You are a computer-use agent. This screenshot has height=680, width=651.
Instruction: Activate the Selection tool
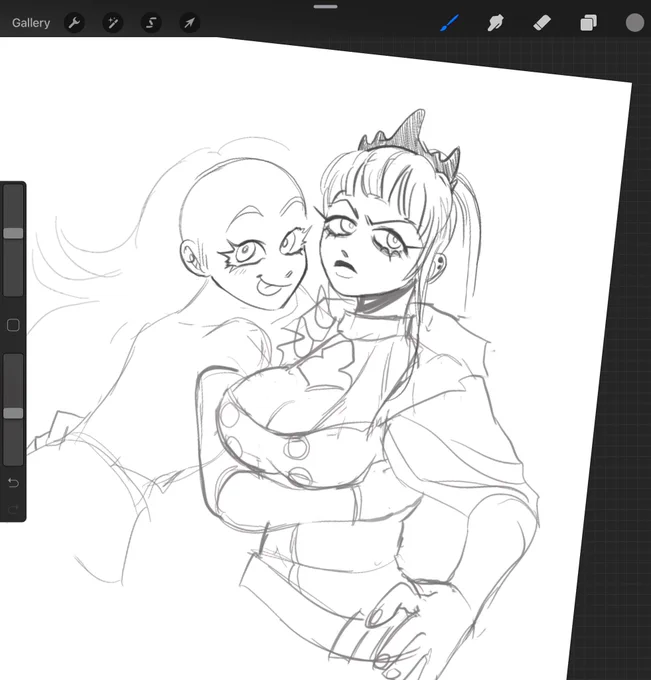click(151, 23)
